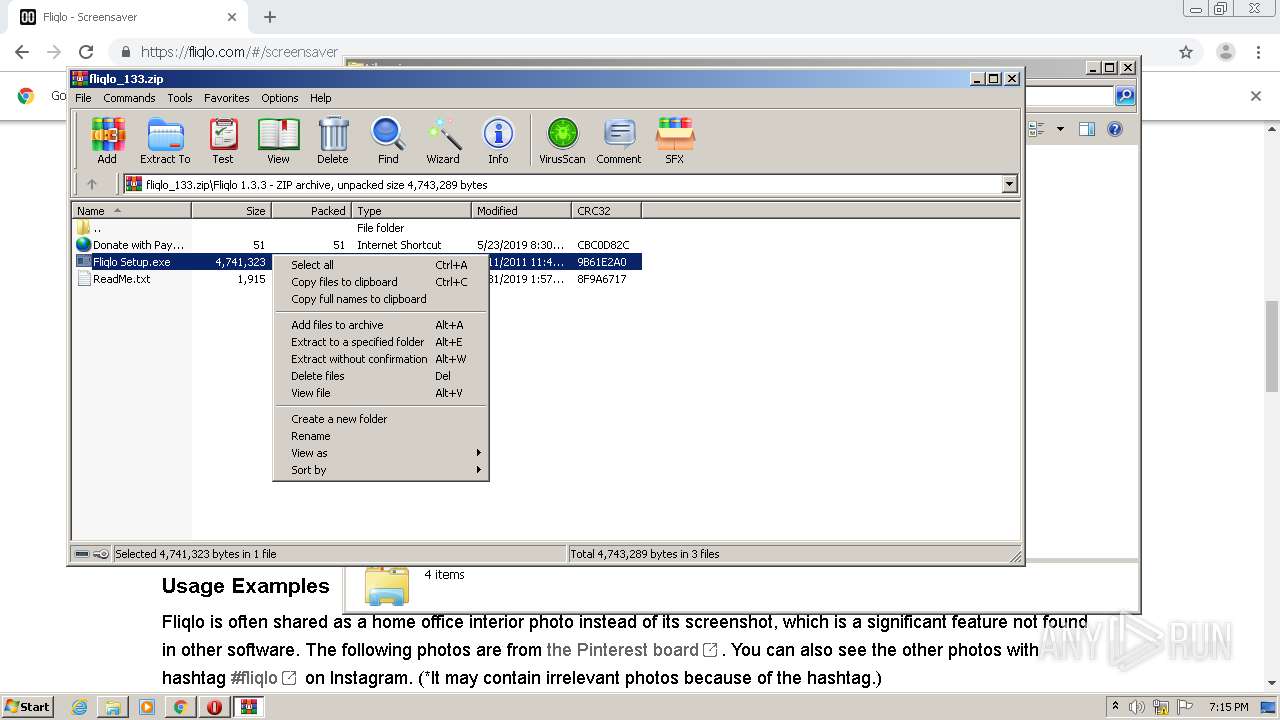
Task: Click the Delete trash can icon
Action: pos(333,140)
